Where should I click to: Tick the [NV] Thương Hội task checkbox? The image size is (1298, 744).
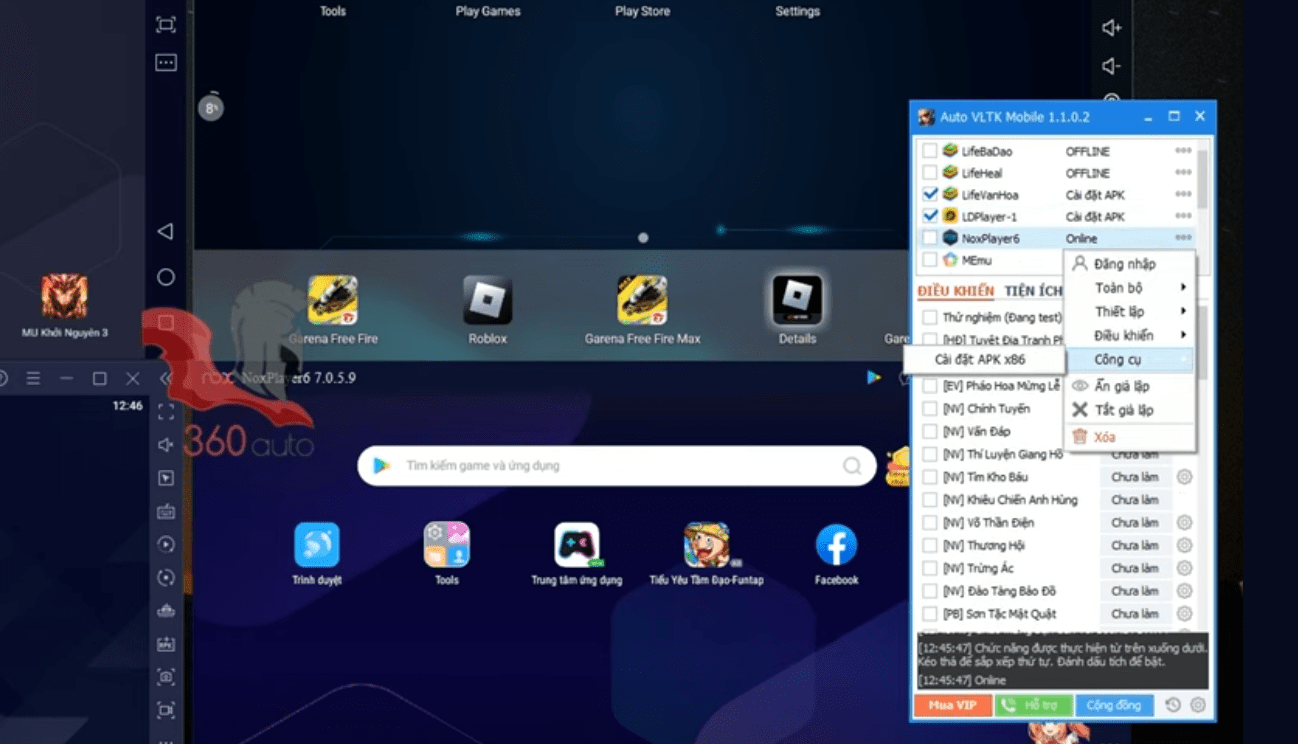tap(930, 546)
